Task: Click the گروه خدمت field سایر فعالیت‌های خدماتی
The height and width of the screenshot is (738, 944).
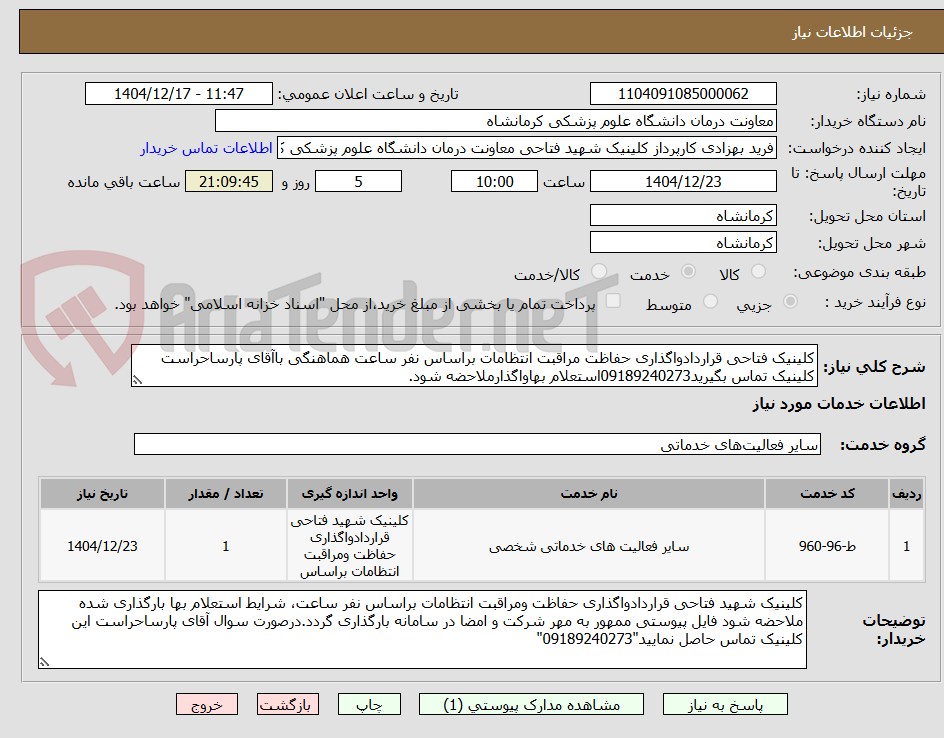Action: pyautogui.click(x=477, y=444)
